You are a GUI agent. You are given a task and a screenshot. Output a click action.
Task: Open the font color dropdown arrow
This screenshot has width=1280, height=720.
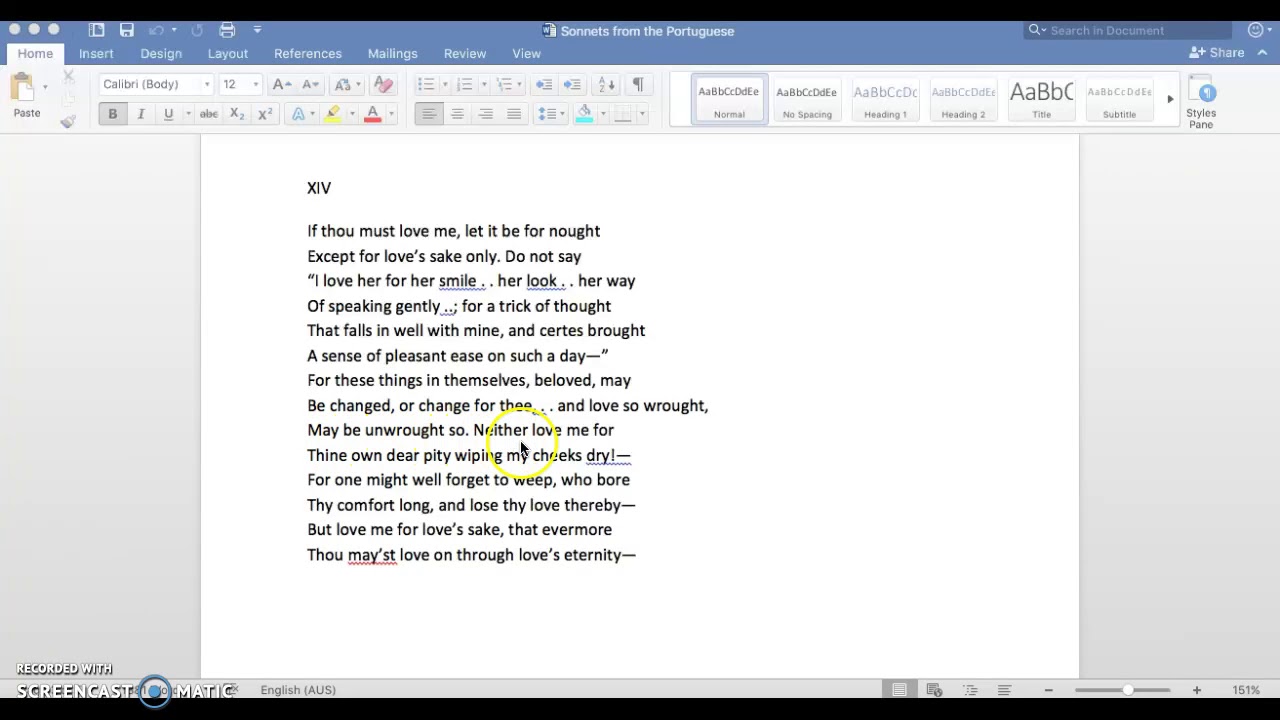point(390,114)
